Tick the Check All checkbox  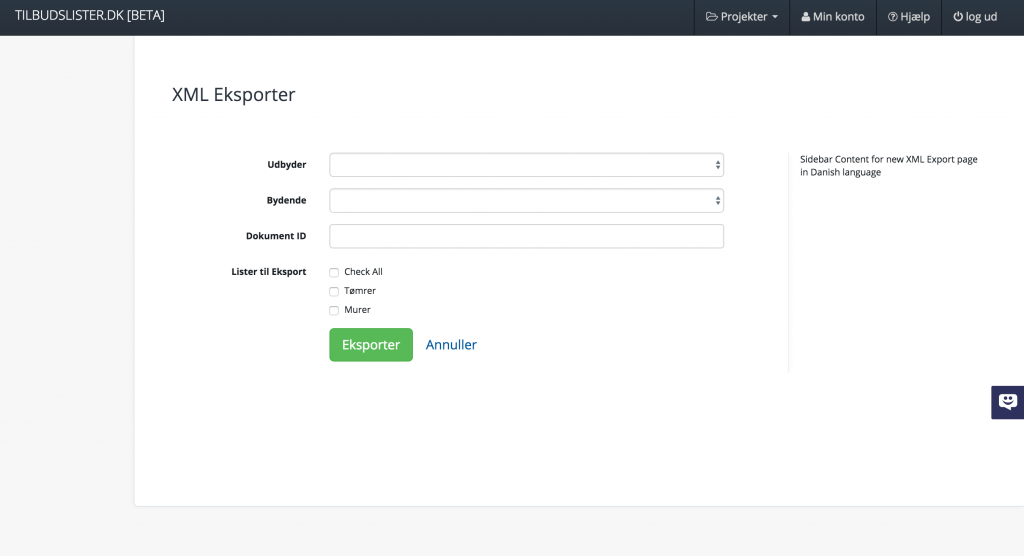pos(334,272)
